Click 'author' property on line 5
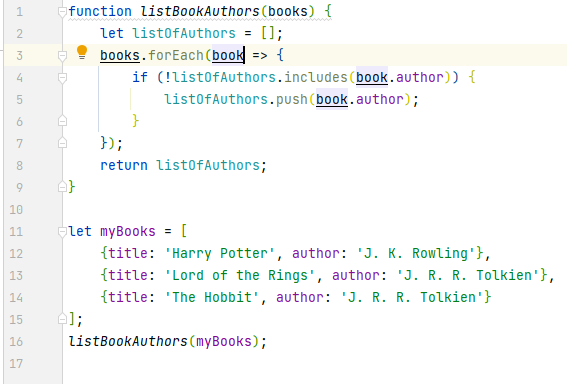 coord(380,99)
